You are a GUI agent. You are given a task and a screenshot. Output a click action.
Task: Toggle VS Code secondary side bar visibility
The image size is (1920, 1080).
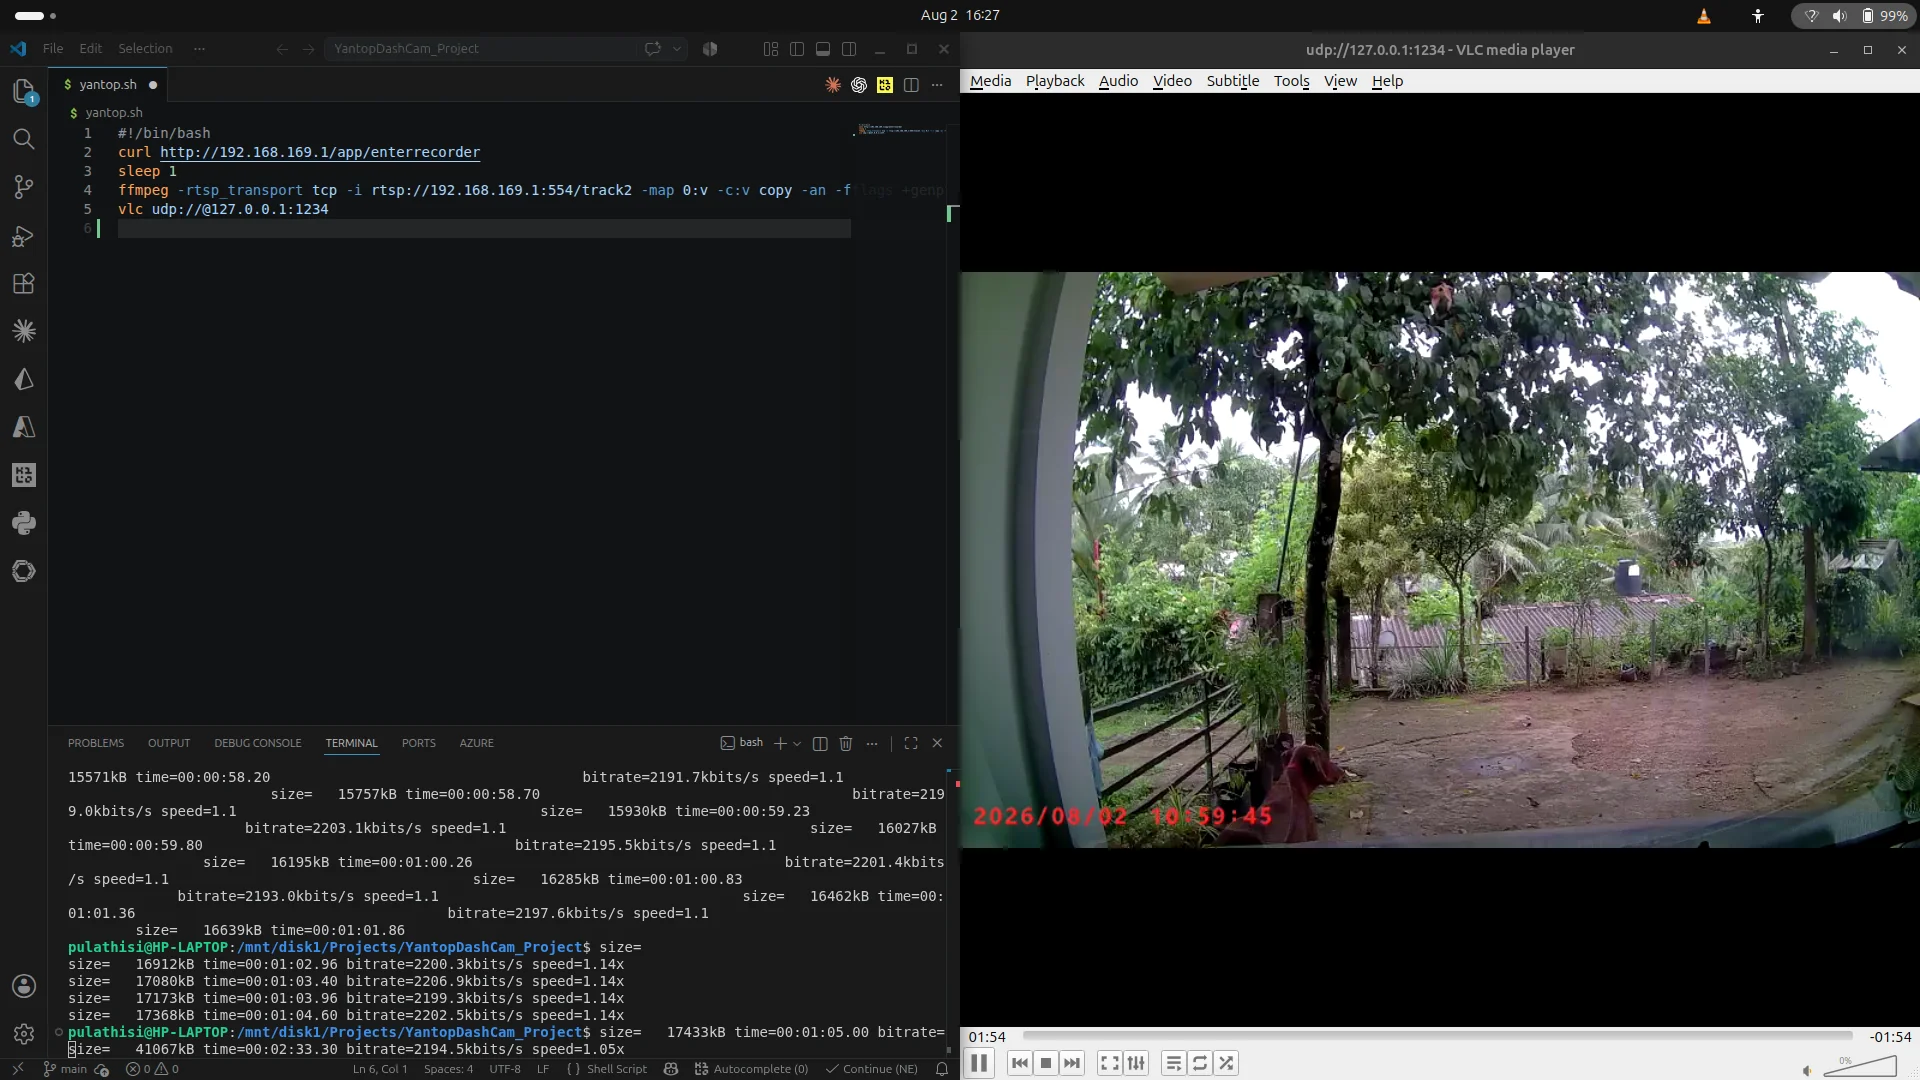[849, 49]
